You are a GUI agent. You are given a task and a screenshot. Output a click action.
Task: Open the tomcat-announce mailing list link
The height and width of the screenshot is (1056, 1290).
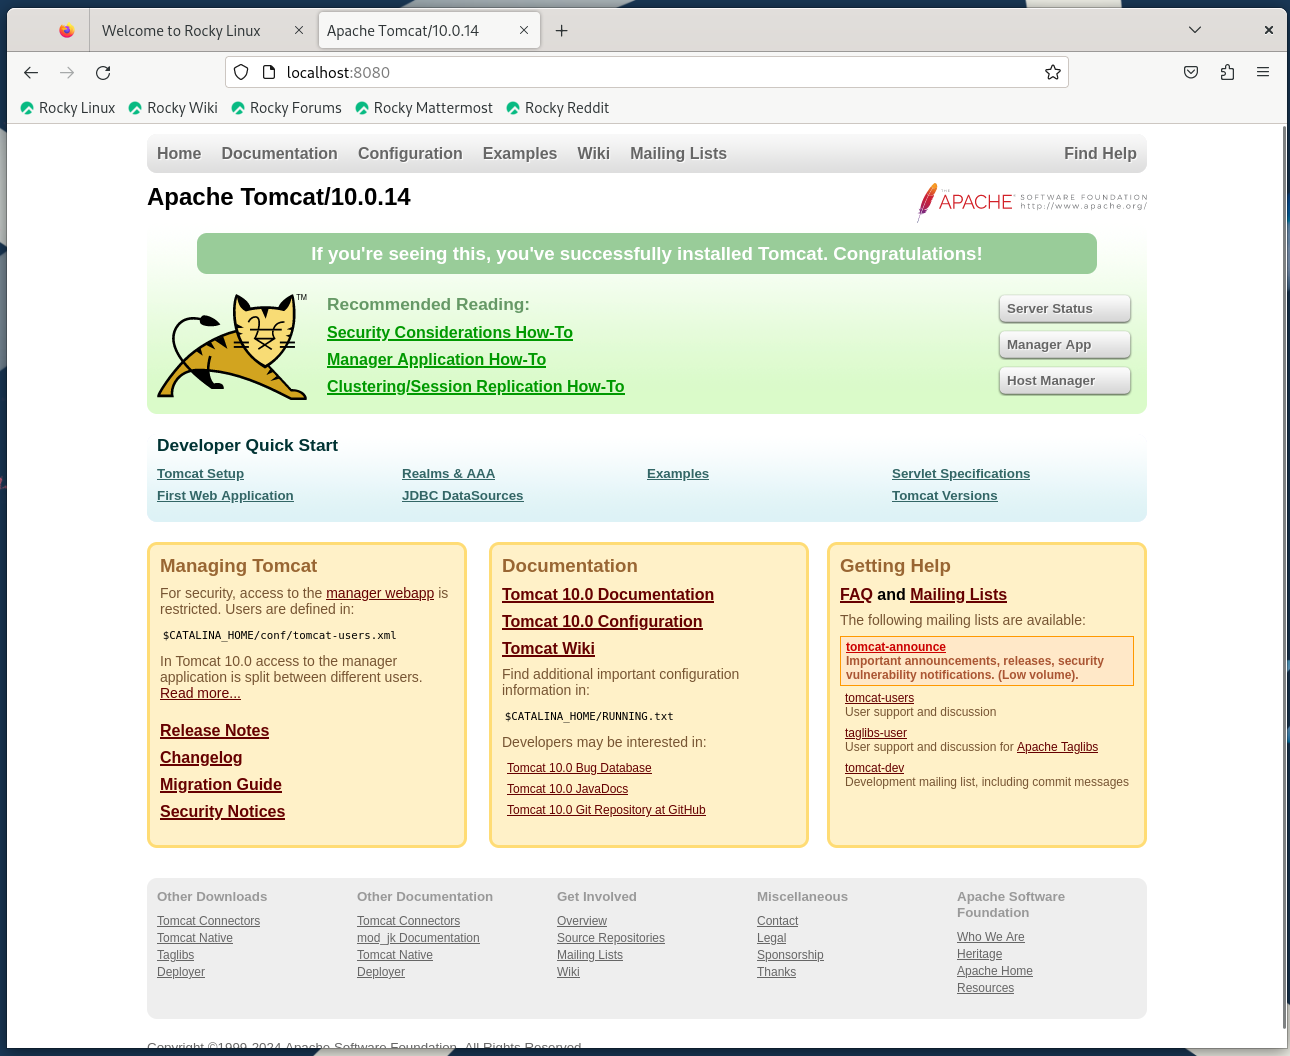[x=896, y=647]
